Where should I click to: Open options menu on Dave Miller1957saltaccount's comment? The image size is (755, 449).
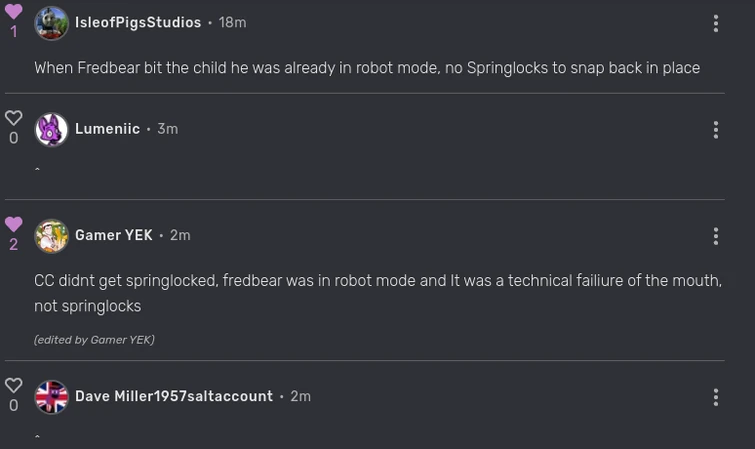715,397
